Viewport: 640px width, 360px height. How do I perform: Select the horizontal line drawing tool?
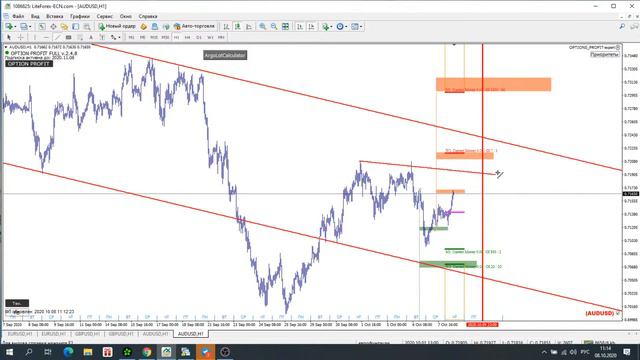pyautogui.click(x=46, y=38)
